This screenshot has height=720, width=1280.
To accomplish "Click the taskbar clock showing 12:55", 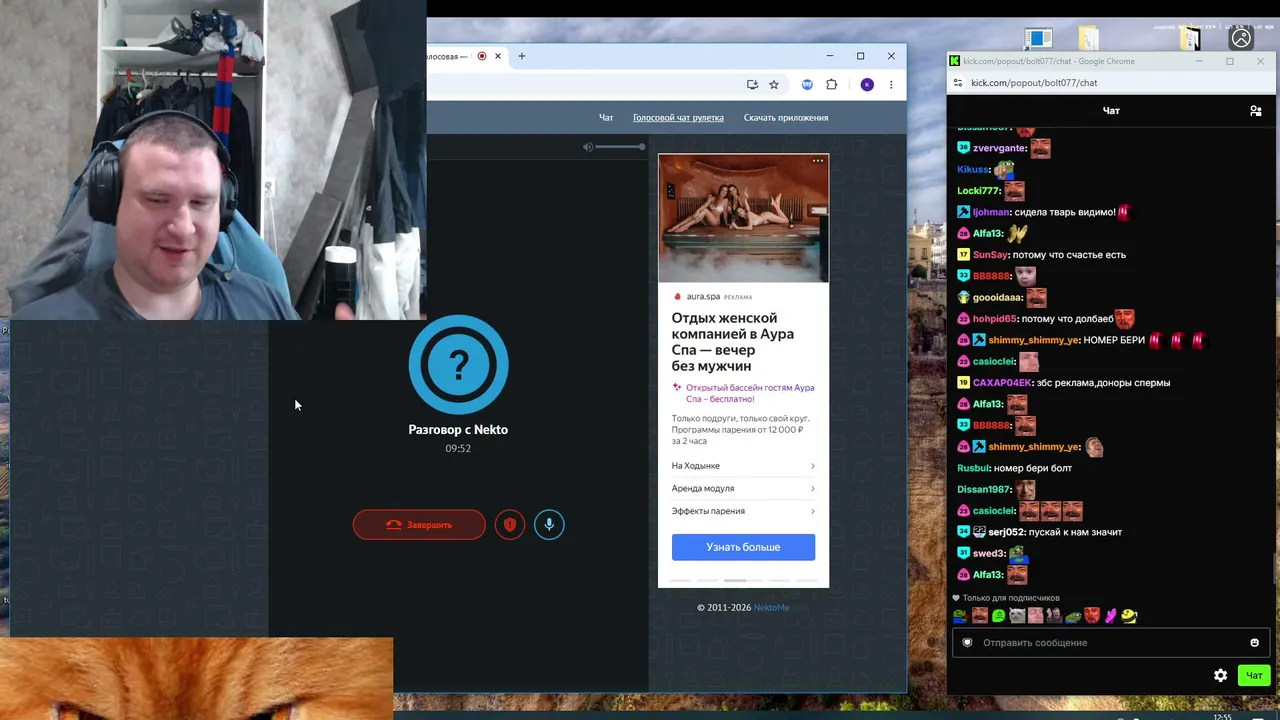I will pos(1222,716).
